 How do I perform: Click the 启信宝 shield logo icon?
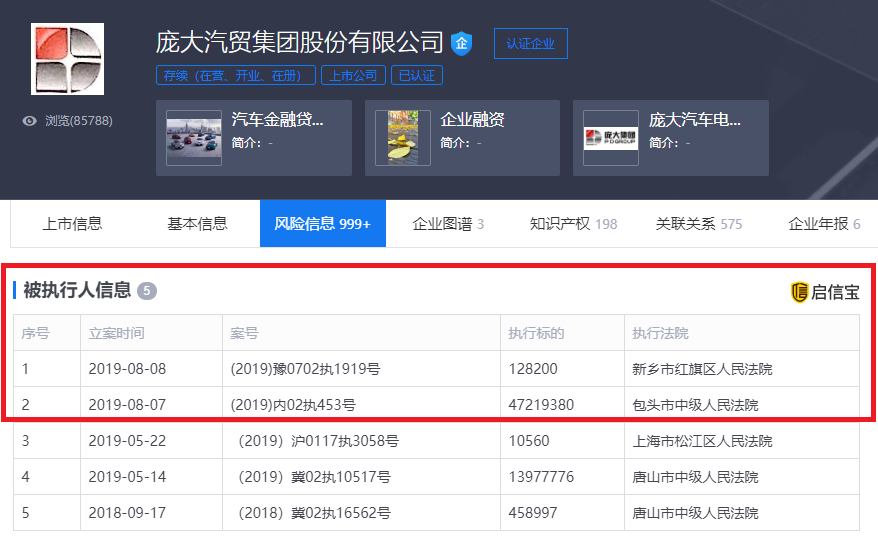point(799,292)
